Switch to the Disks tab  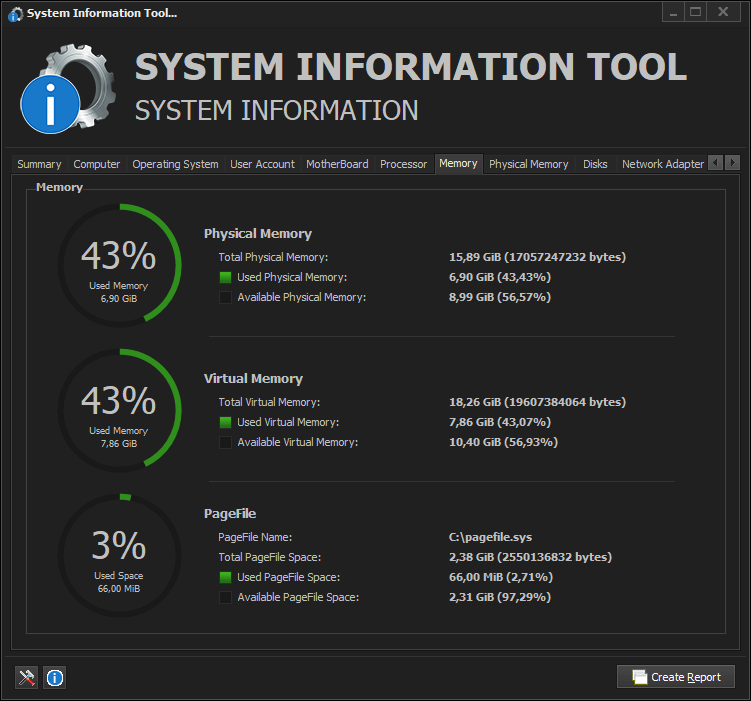(595, 164)
